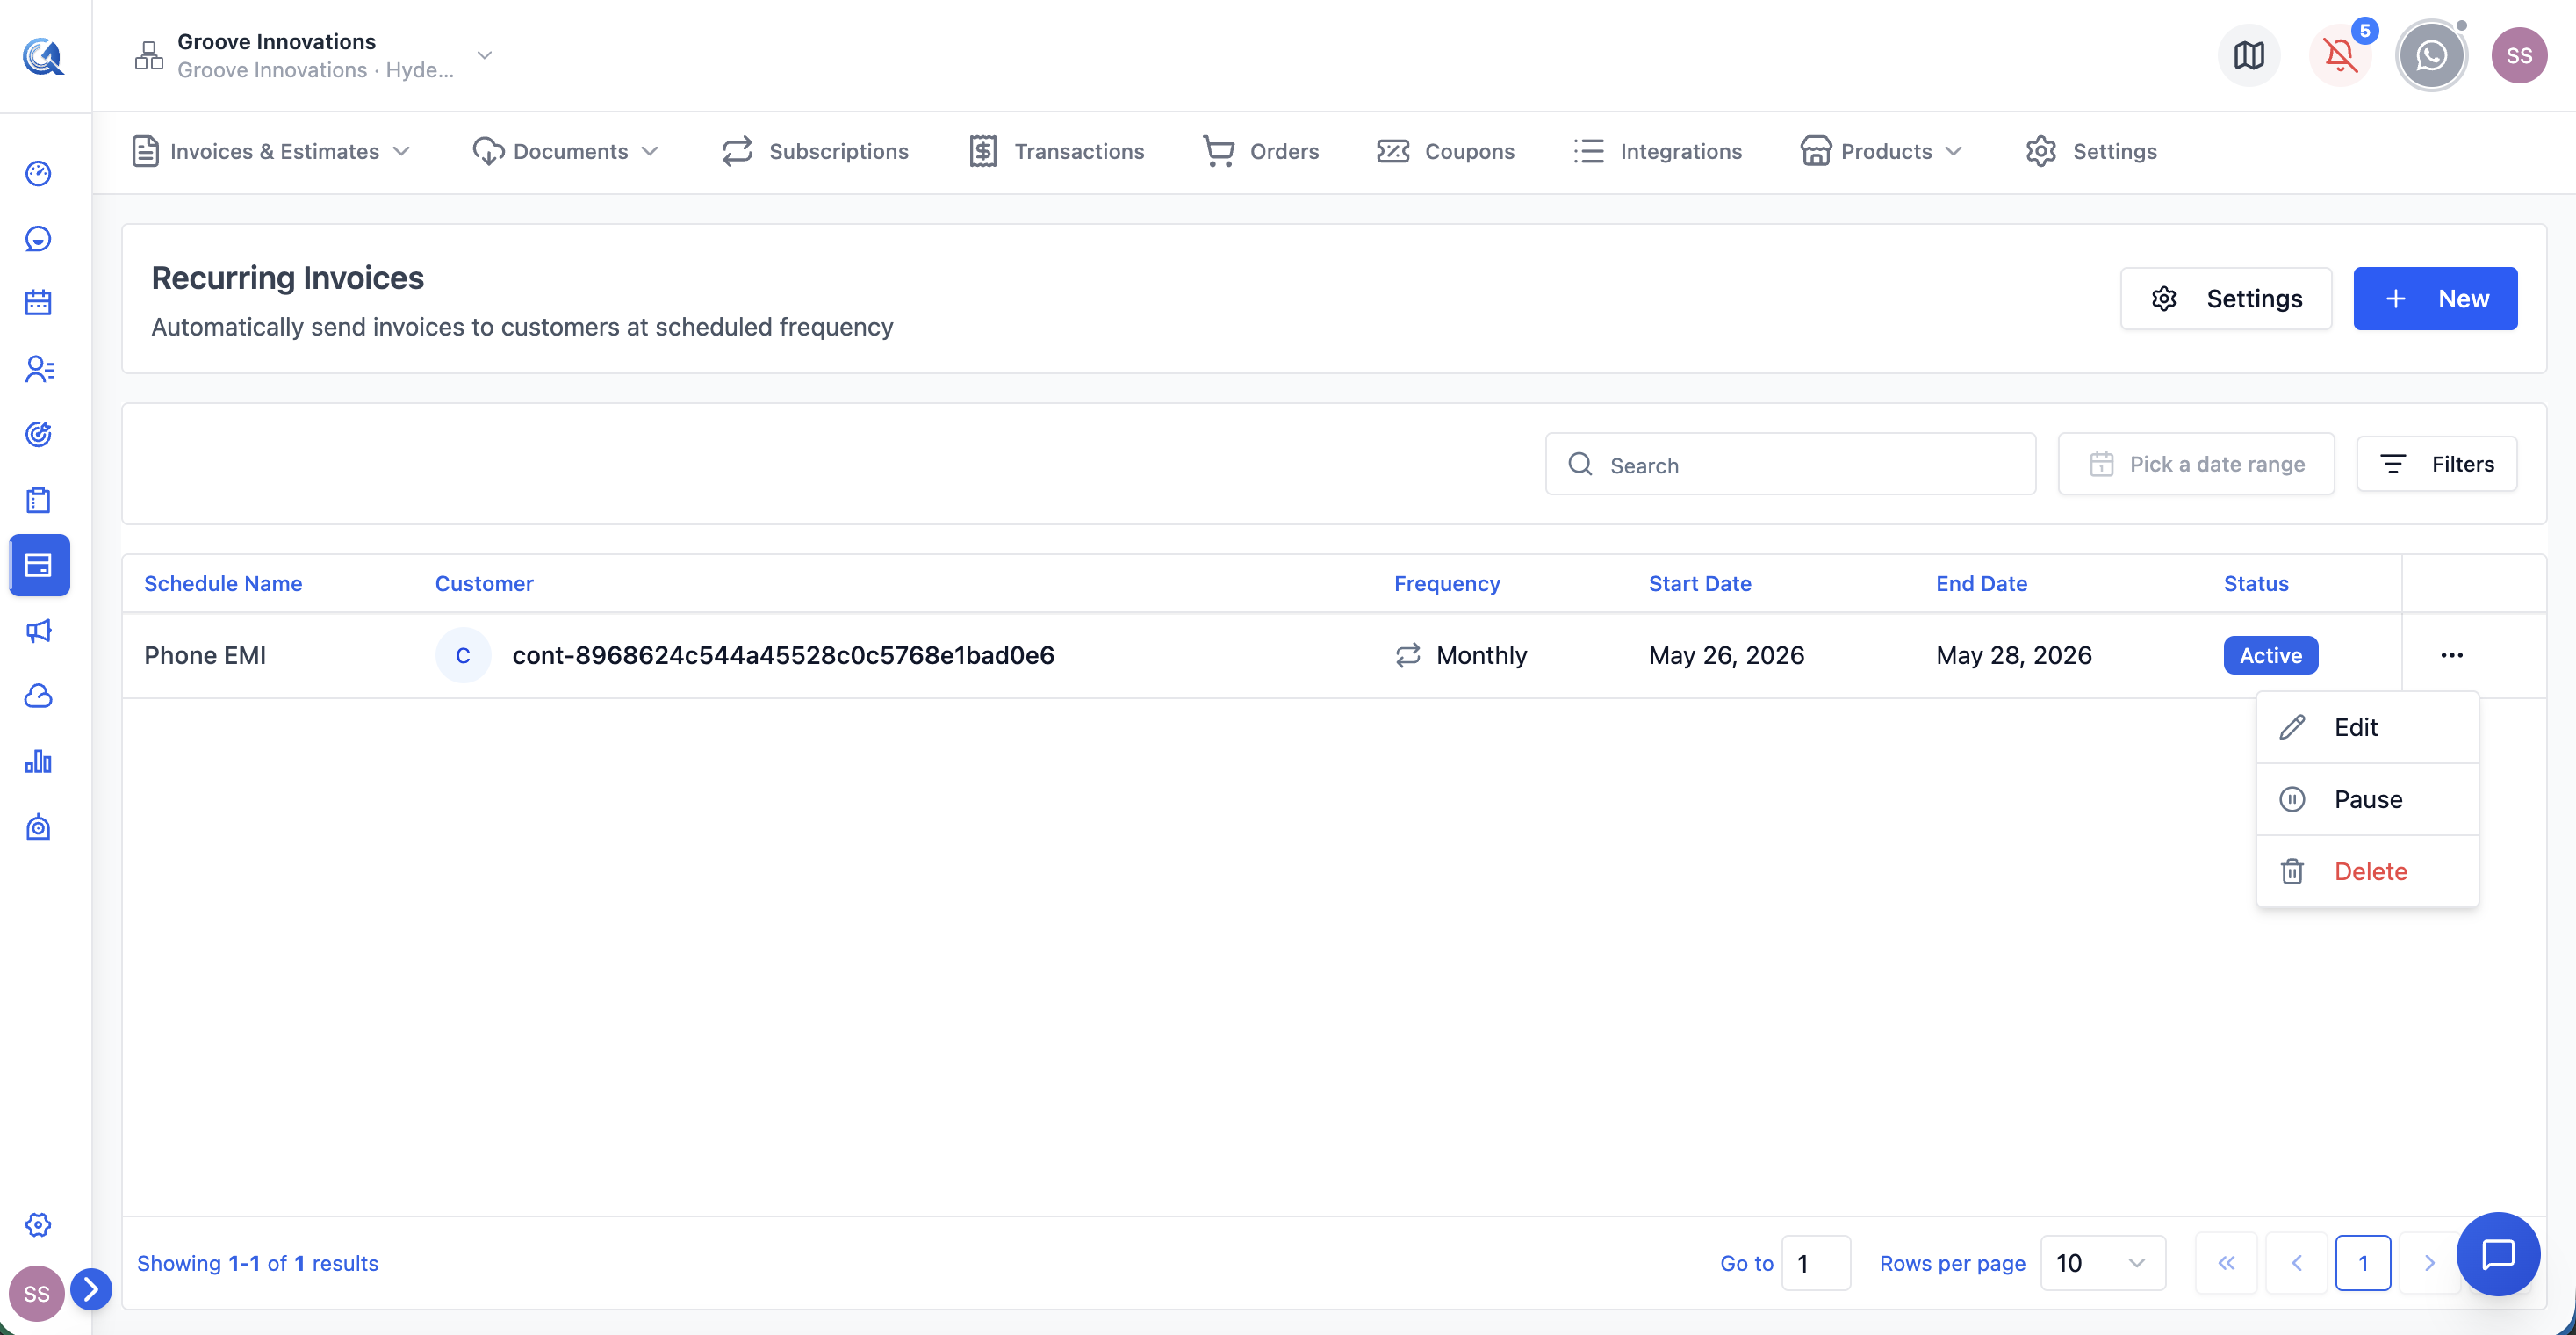Go to the Subscriptions tab
The image size is (2576, 1335).
tap(815, 151)
